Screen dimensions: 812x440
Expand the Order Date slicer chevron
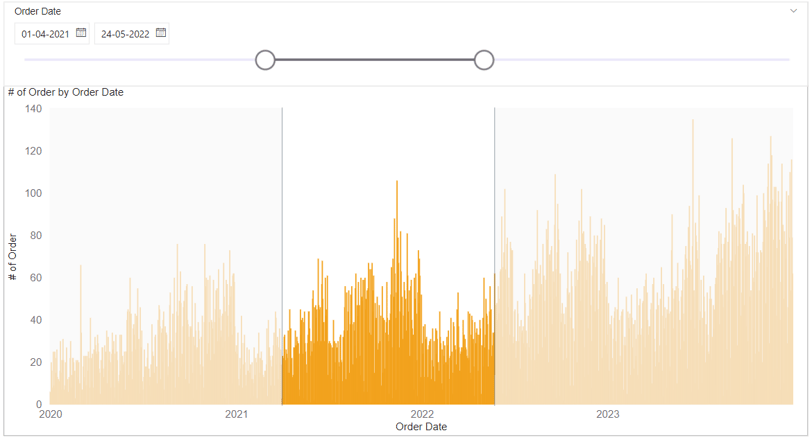point(793,11)
